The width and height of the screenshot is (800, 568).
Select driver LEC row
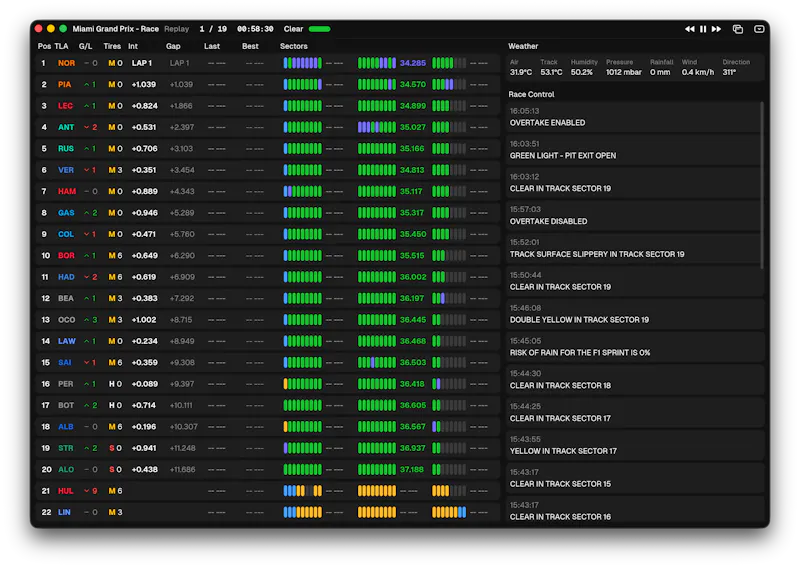267,106
